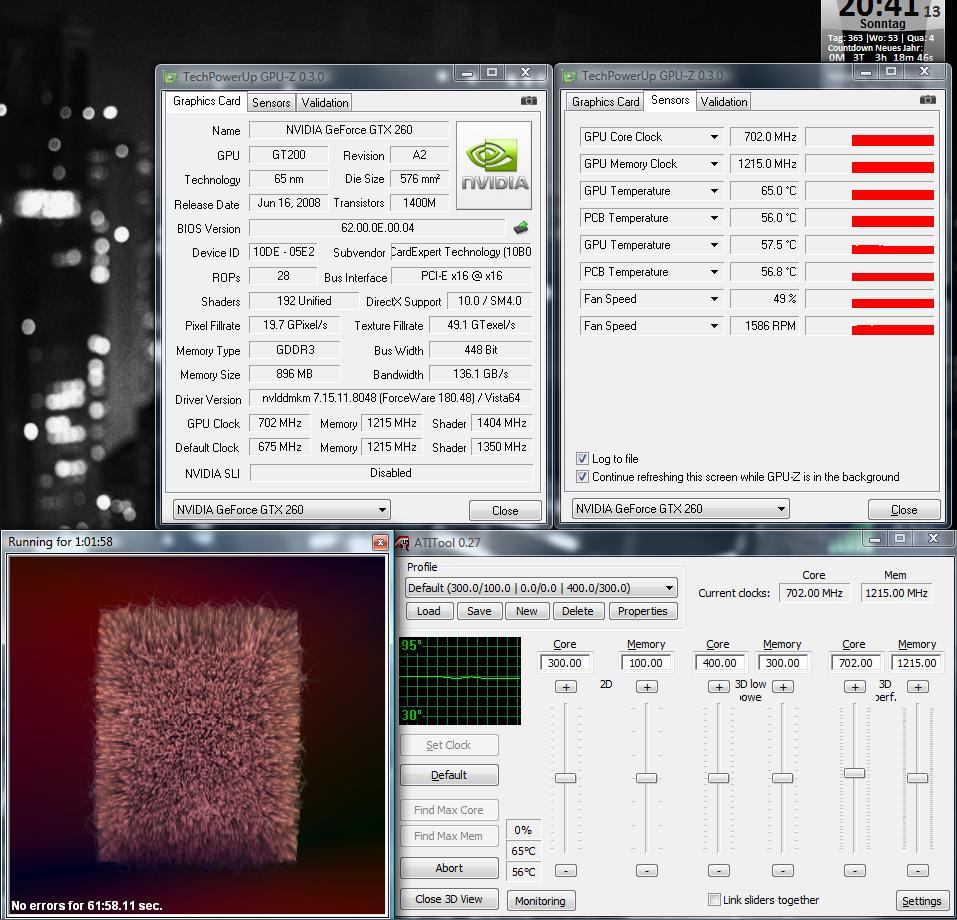Click Close button in left GPU-Z window
This screenshot has width=957, height=920.
point(505,510)
